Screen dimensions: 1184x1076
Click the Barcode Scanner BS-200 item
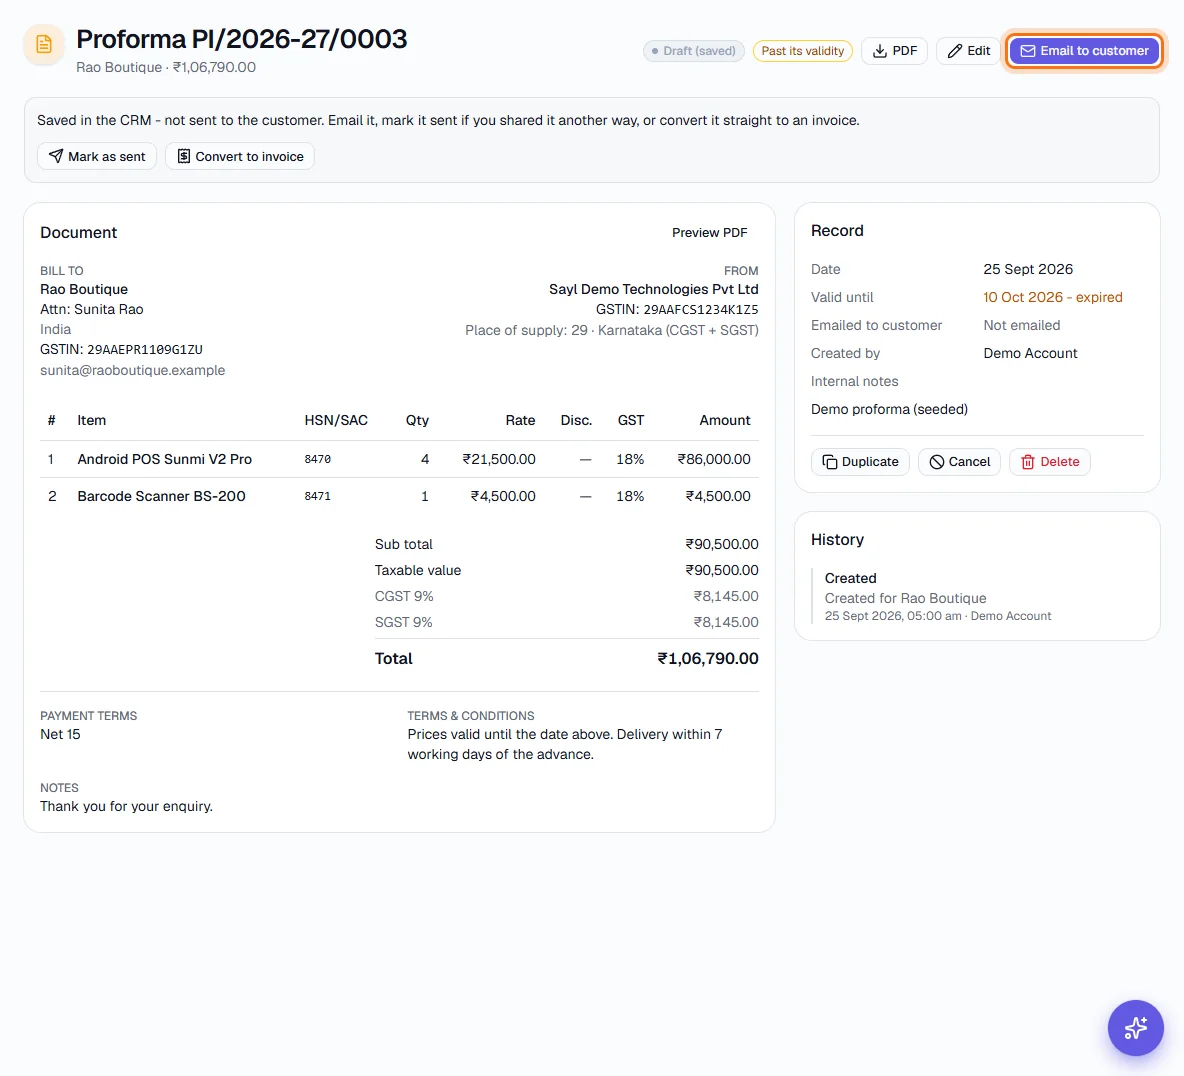click(x=161, y=496)
